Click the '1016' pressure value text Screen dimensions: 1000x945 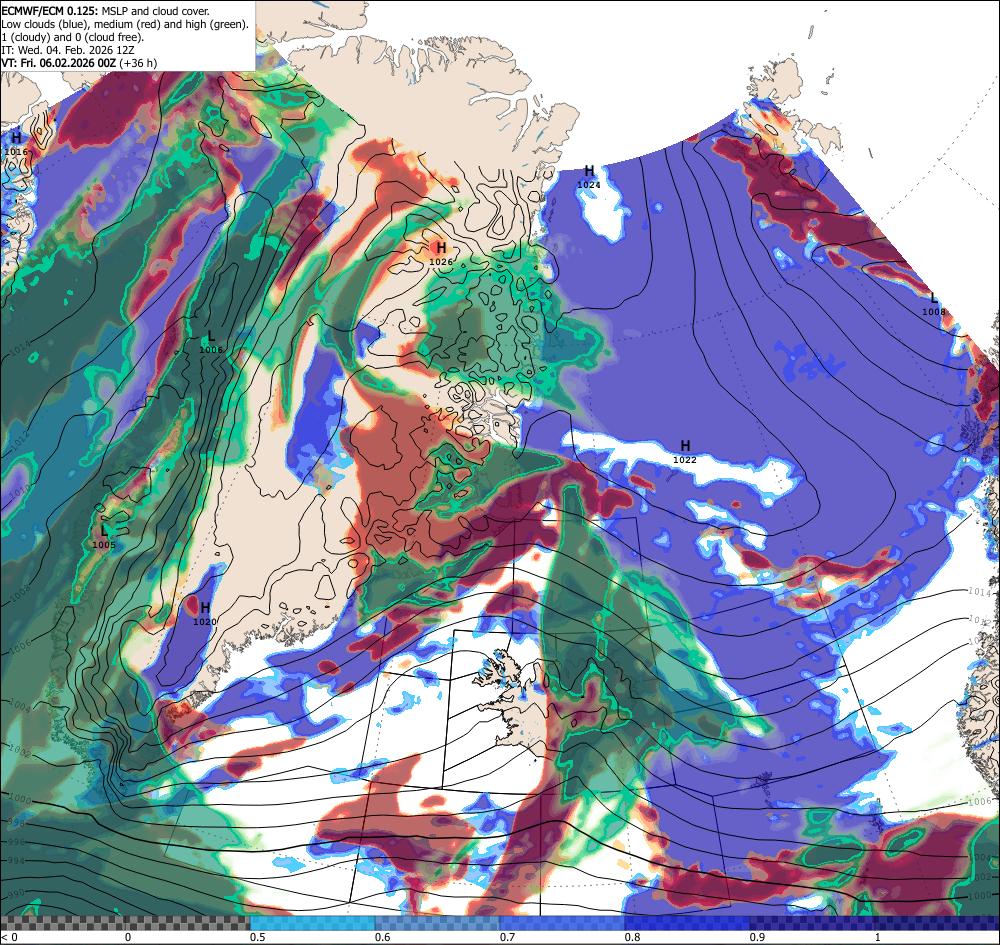point(16,152)
